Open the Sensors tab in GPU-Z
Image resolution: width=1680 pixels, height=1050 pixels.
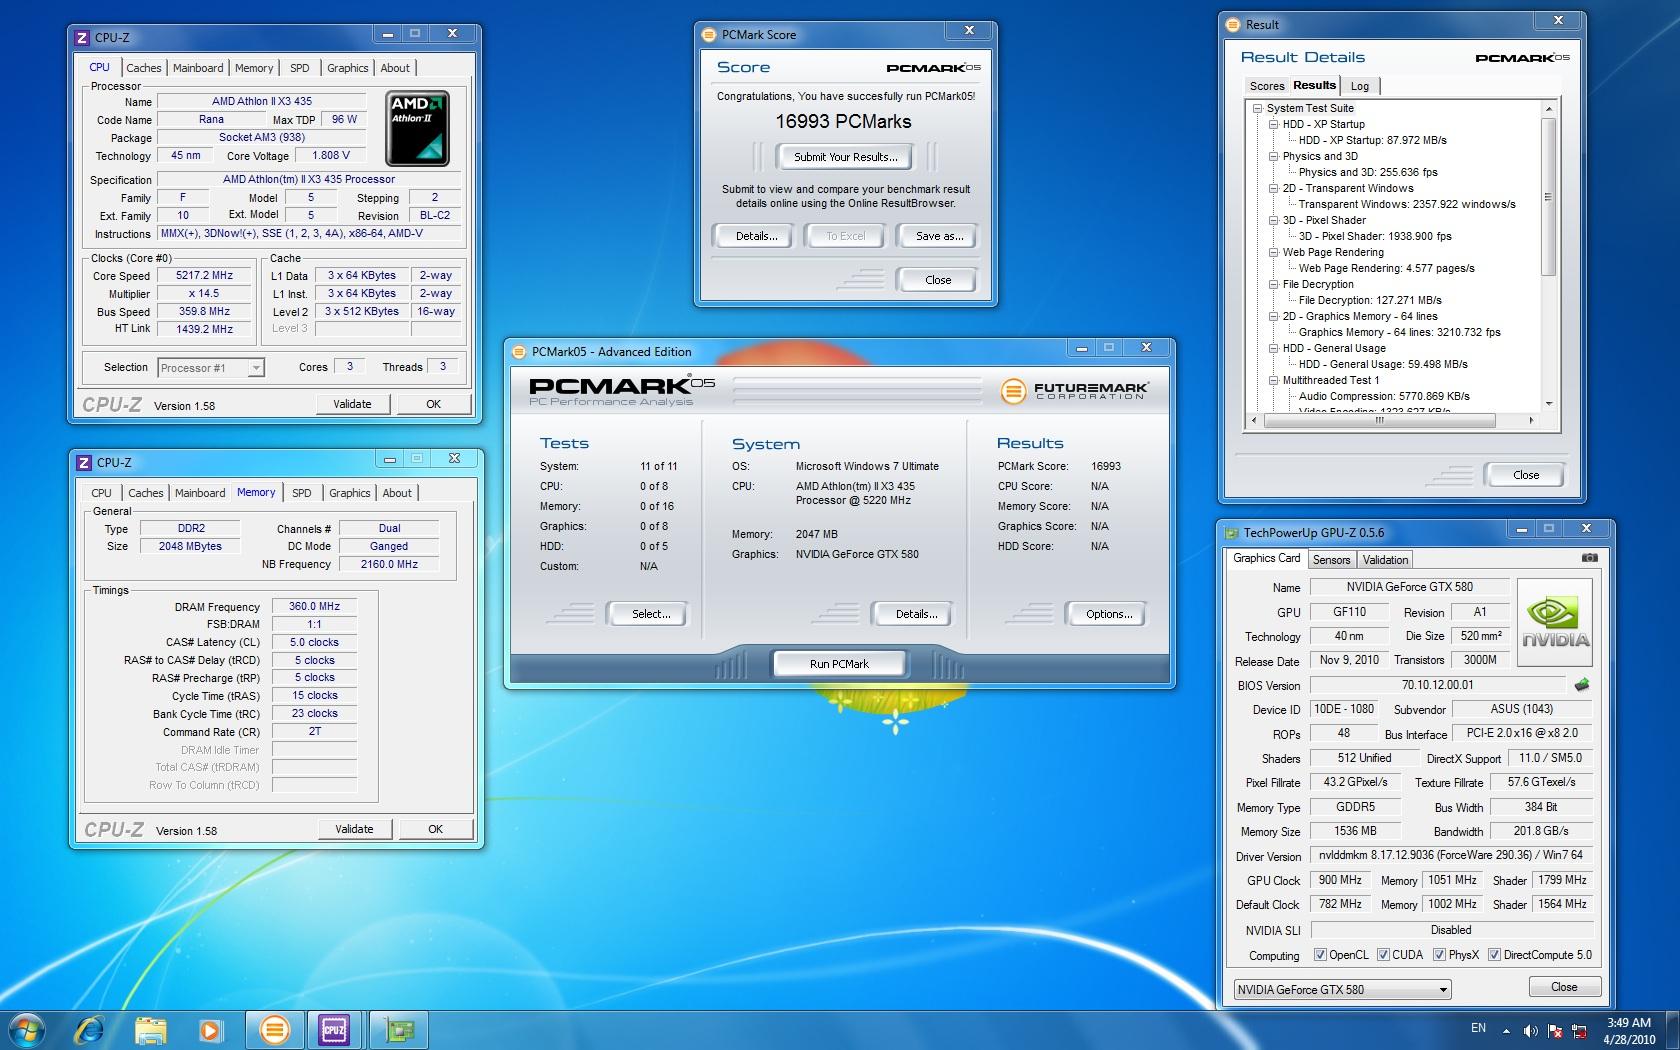coord(1331,560)
